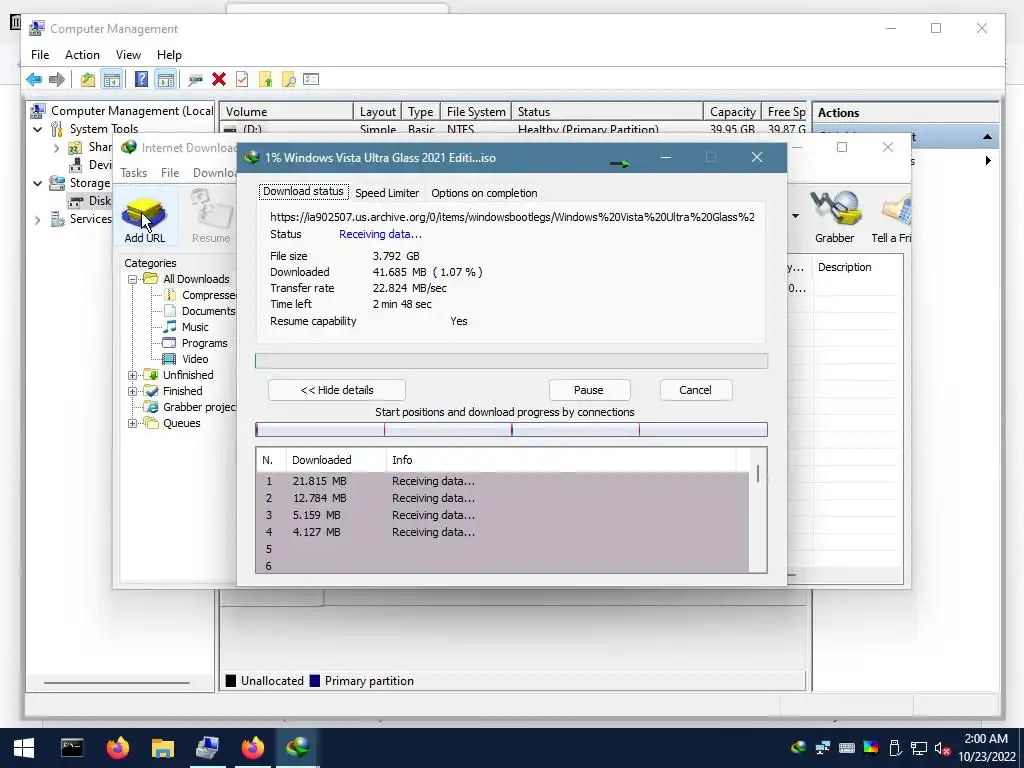This screenshot has height=768, width=1024.
Task: Collapse the All Downloads category
Action: pyautogui.click(x=133, y=279)
